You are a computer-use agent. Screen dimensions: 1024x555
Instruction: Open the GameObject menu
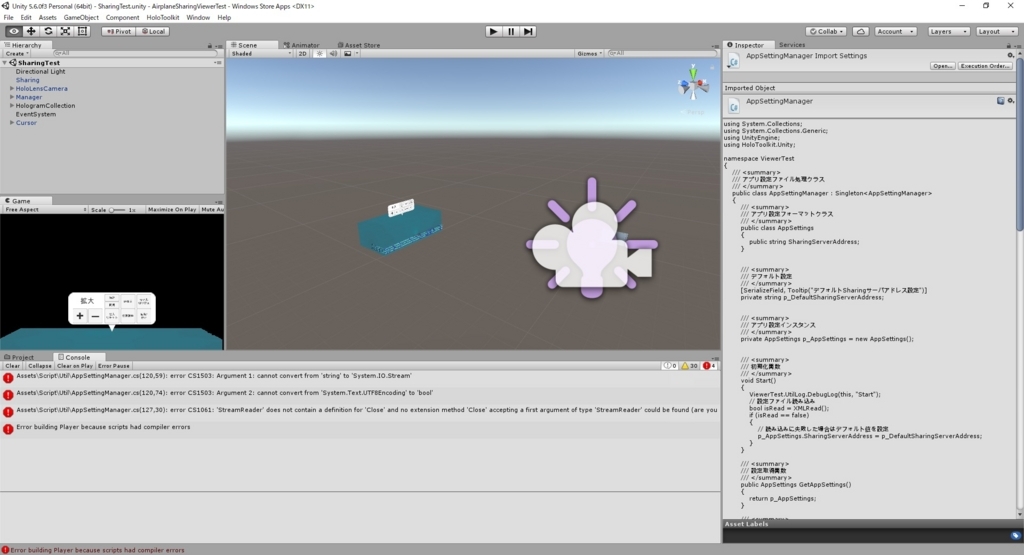(x=81, y=18)
